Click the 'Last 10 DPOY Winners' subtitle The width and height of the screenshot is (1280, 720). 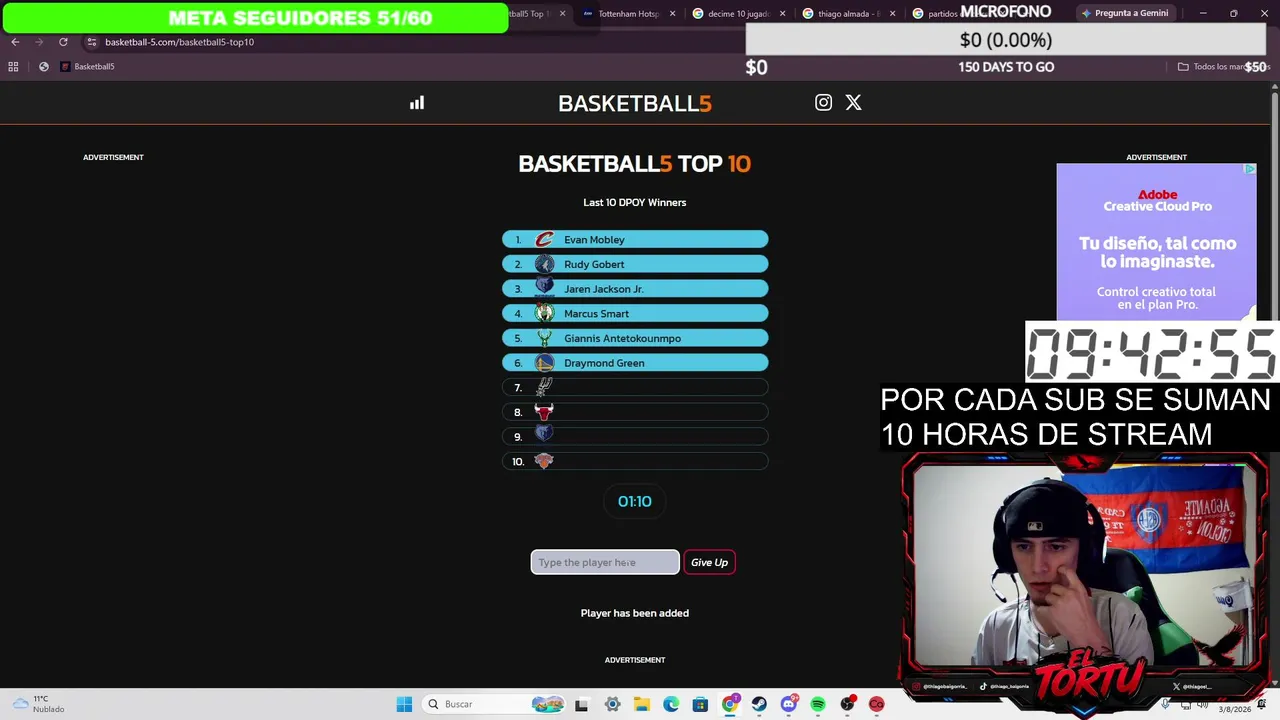[x=635, y=202]
